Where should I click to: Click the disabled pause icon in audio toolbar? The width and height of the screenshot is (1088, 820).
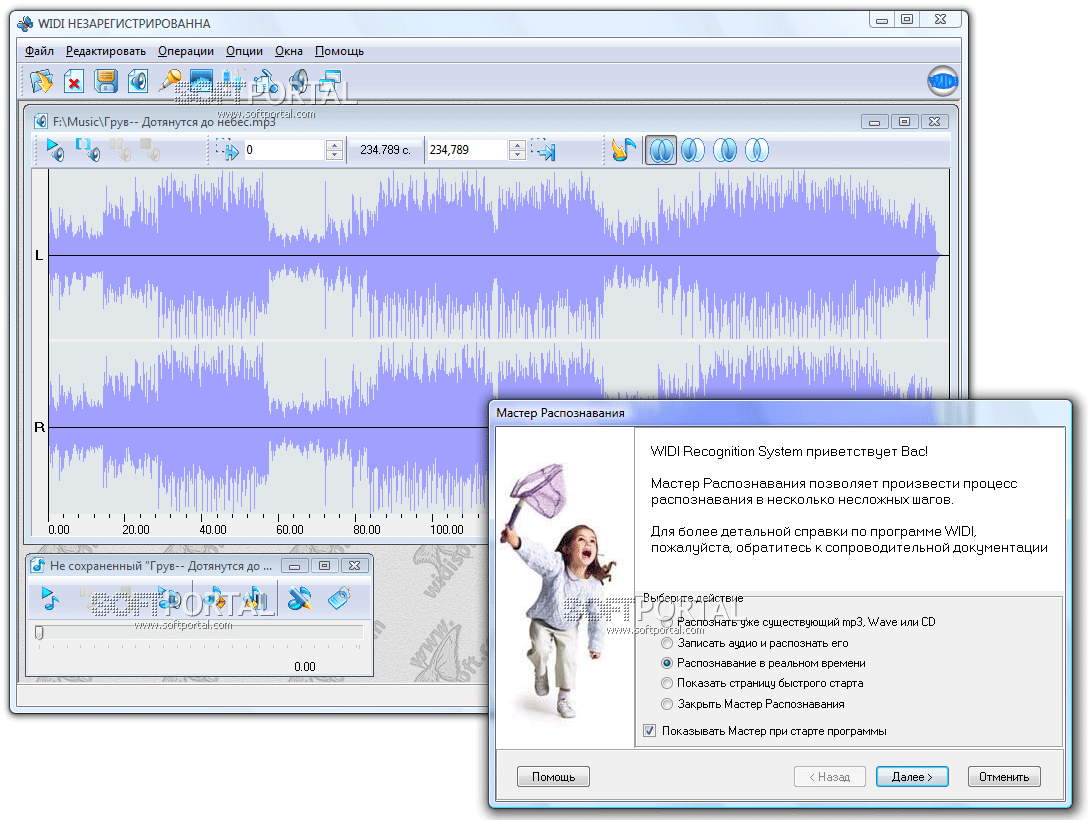[x=120, y=150]
